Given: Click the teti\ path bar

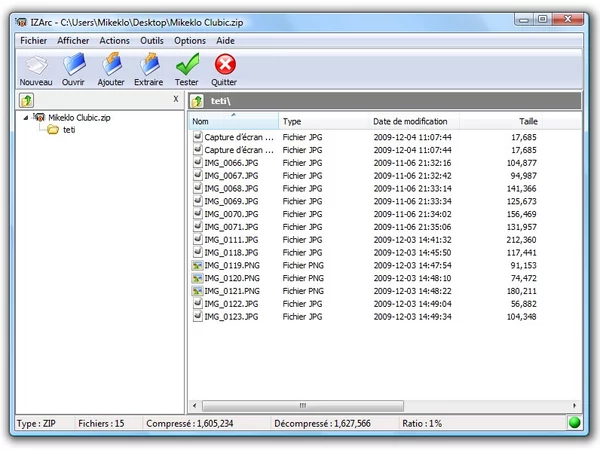Looking at the screenshot, I should 385,101.
